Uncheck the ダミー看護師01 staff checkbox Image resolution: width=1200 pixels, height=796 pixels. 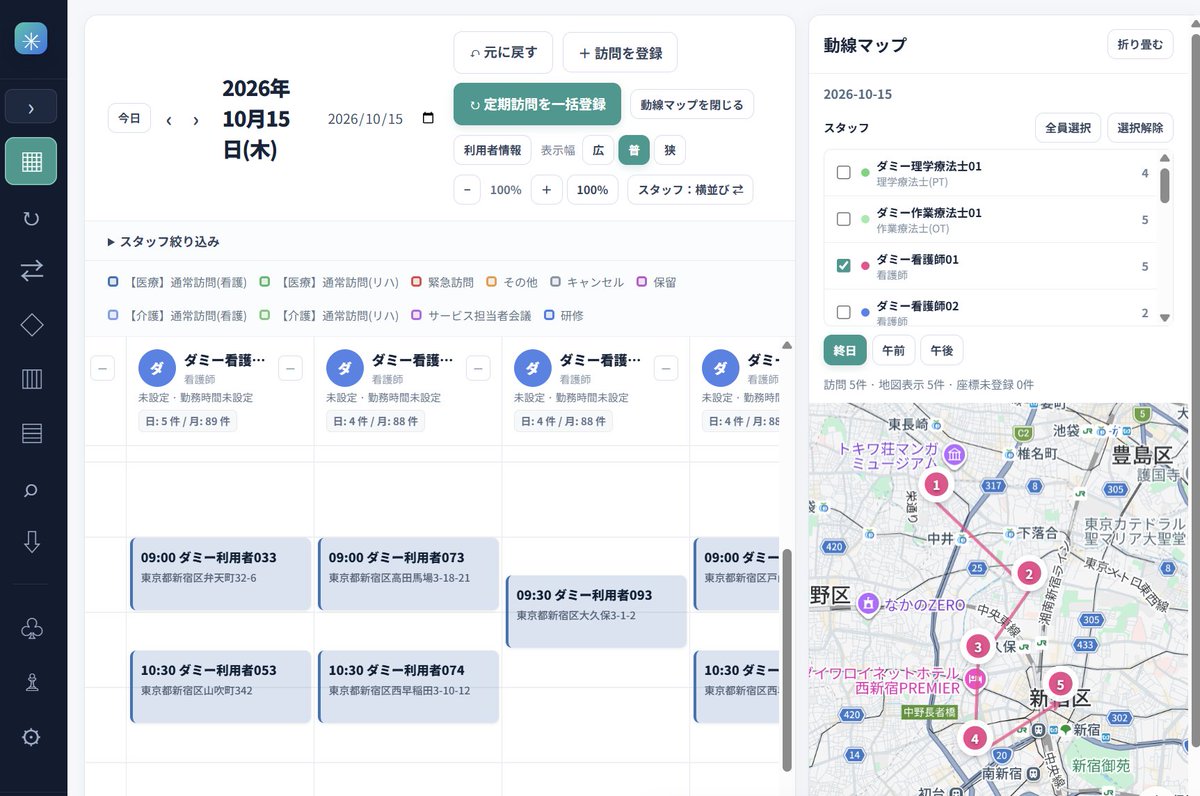pyautogui.click(x=843, y=266)
